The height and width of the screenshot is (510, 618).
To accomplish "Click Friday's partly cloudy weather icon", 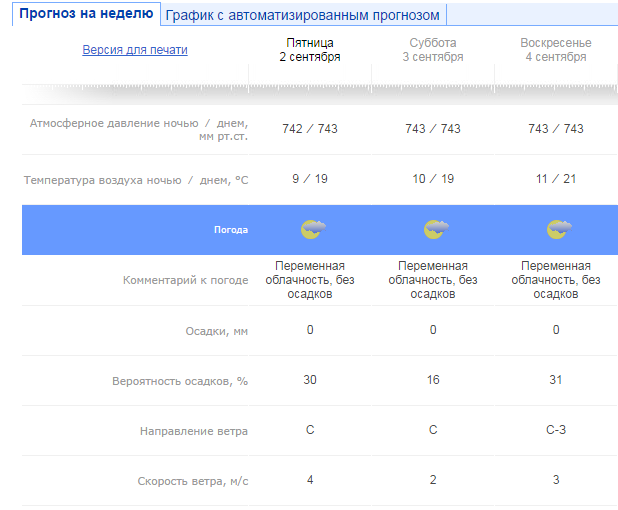I will point(312,229).
